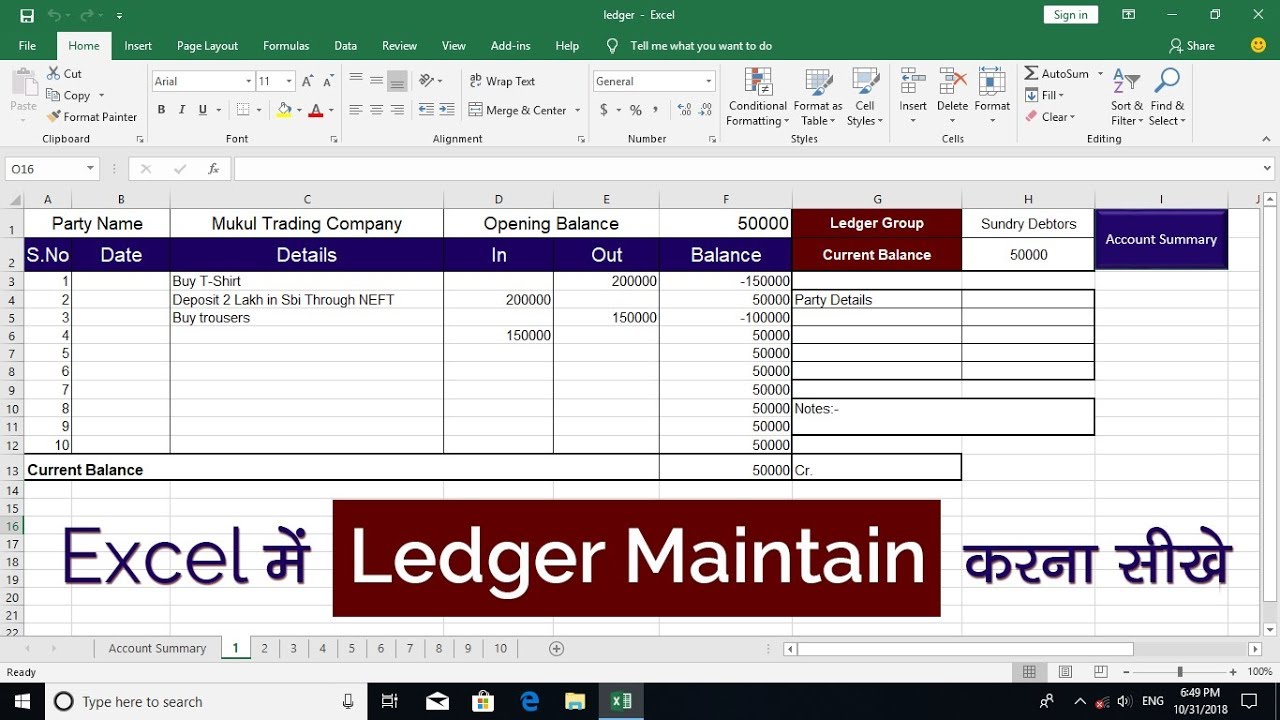Click the Save icon in title bar
1280x720 pixels.
[27, 15]
